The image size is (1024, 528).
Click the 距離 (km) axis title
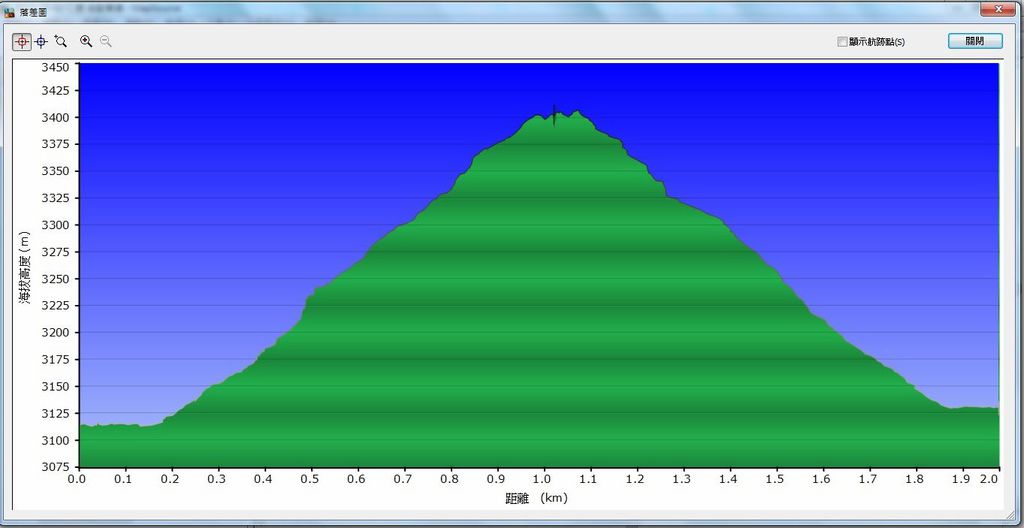point(537,499)
